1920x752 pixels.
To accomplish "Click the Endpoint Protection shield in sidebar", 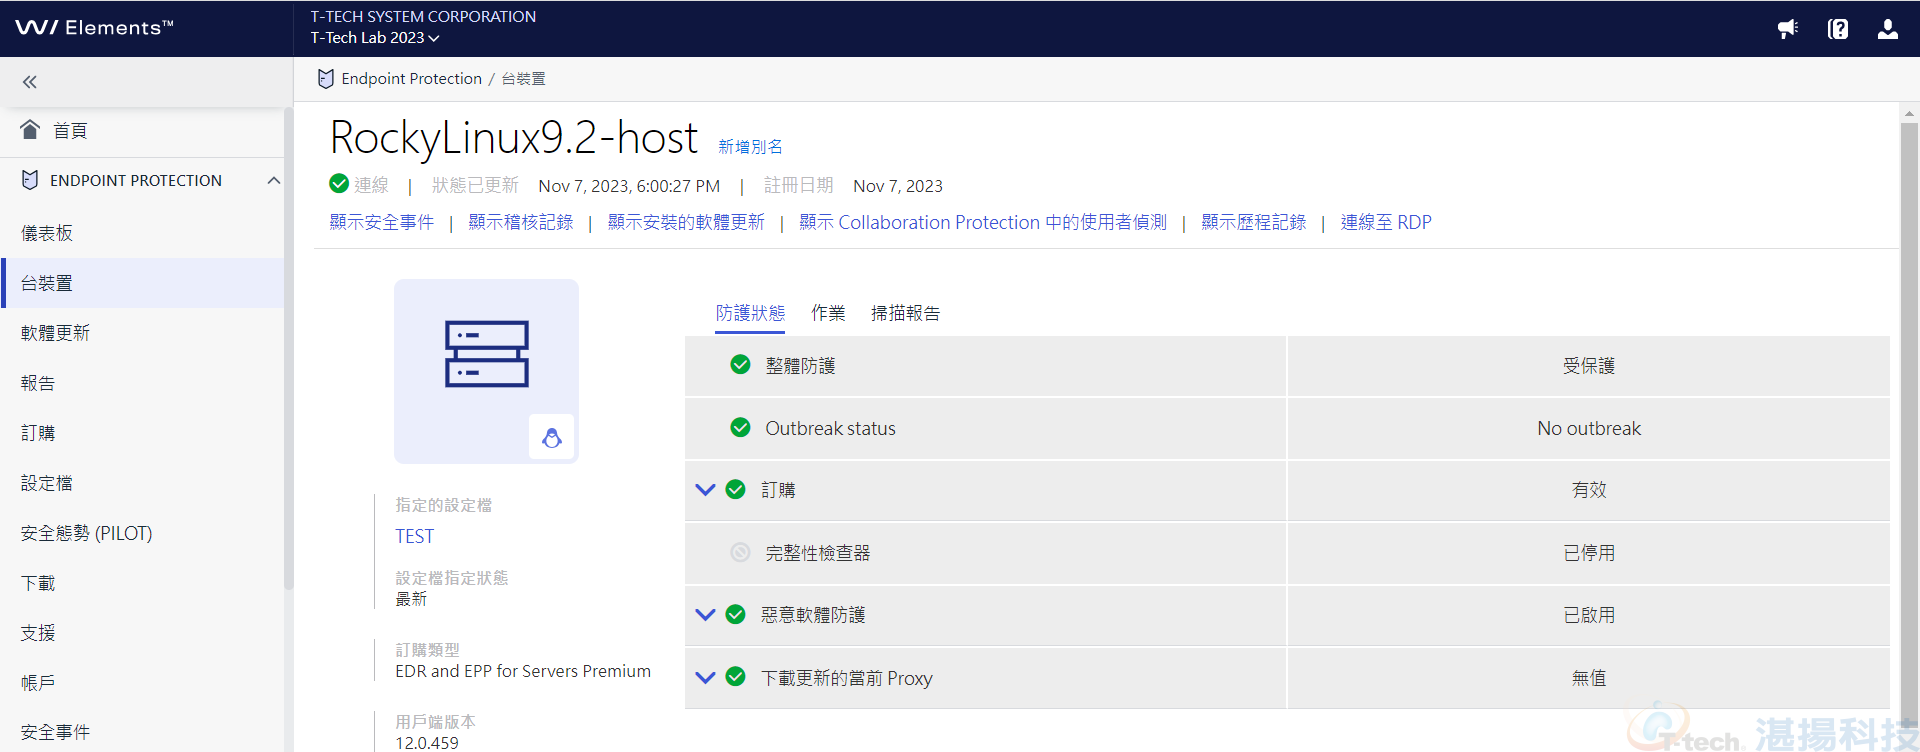I will 30,180.
